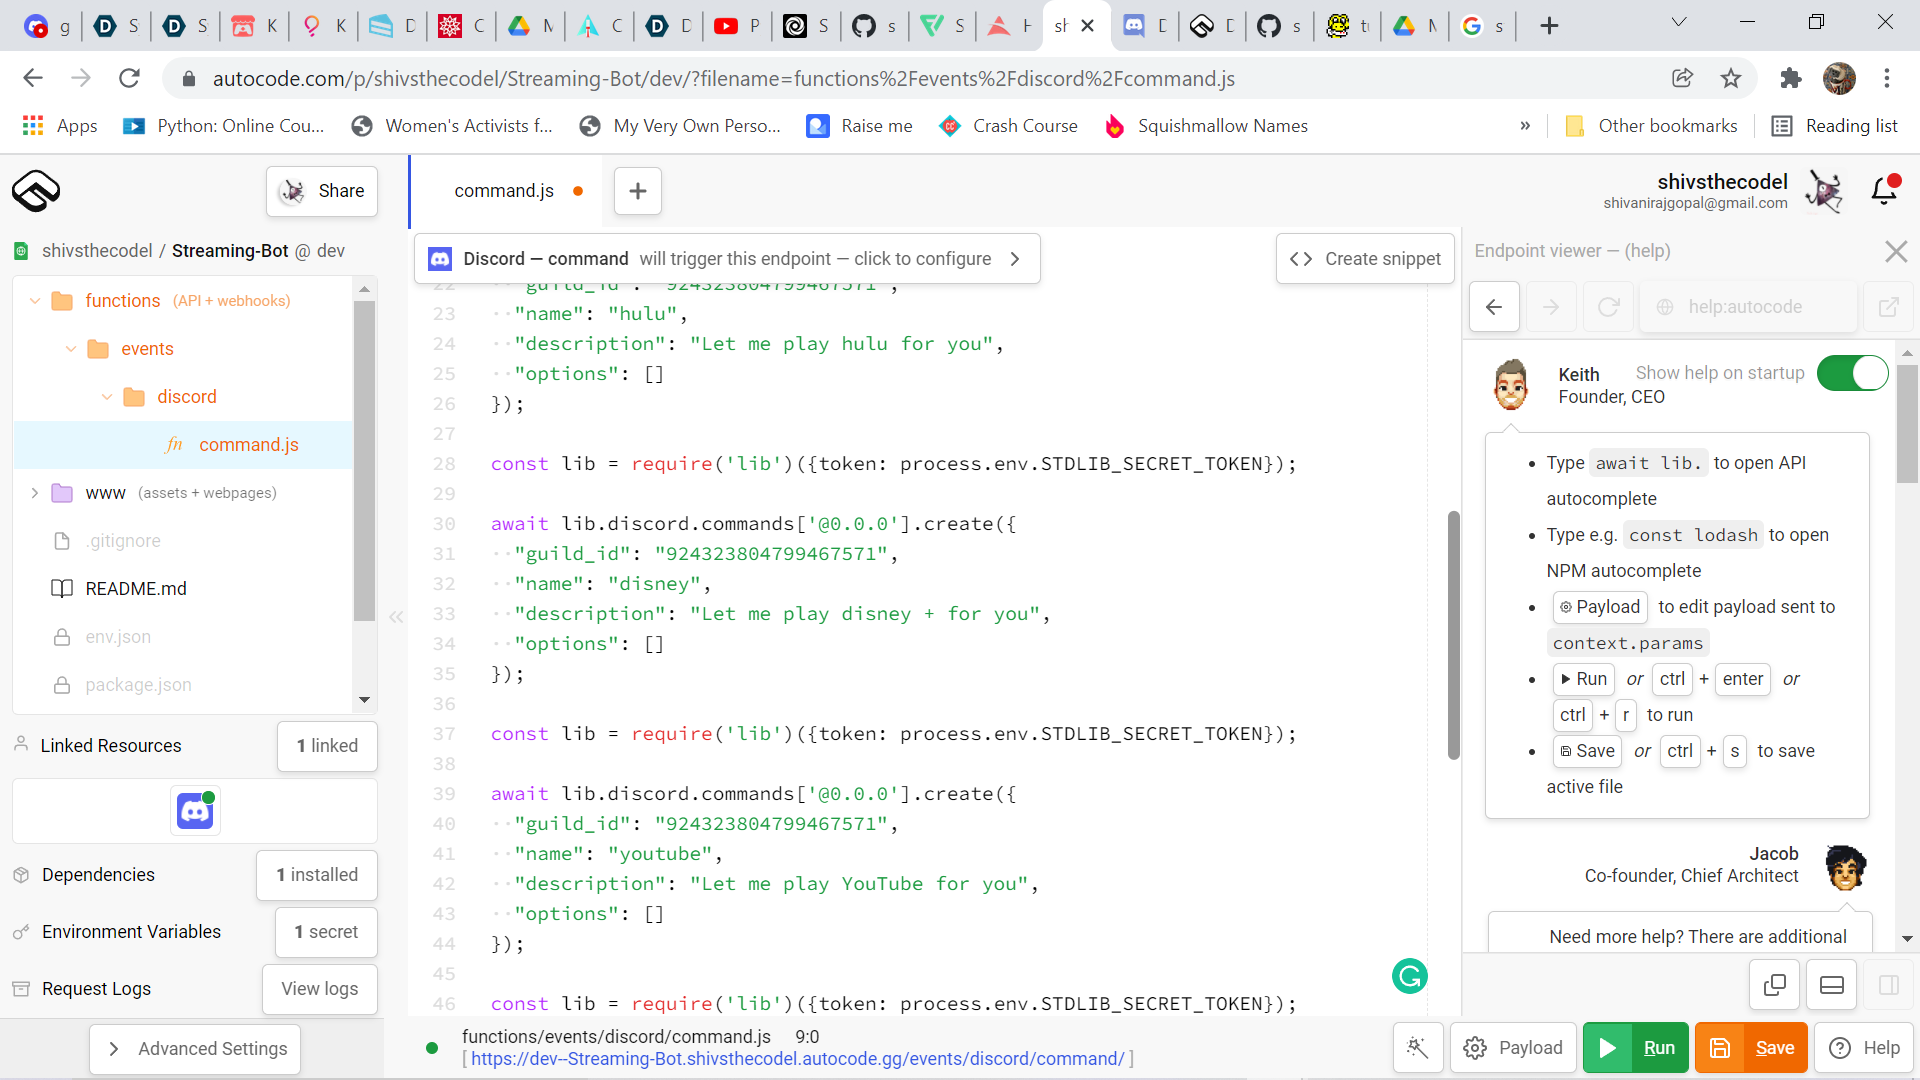
Task: Open the linked Discord resource icon
Action: coord(195,811)
